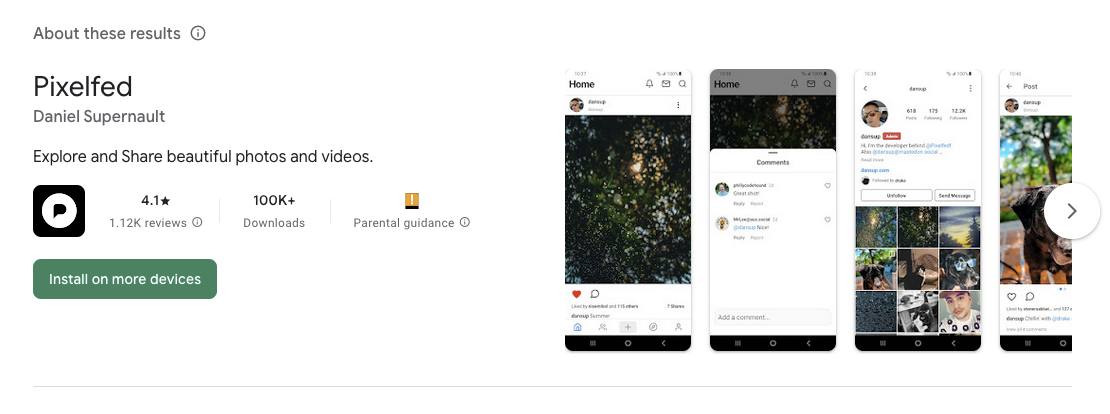The image size is (1110, 414).
Task: Click the red heart in first screenshot
Action: coord(576,294)
